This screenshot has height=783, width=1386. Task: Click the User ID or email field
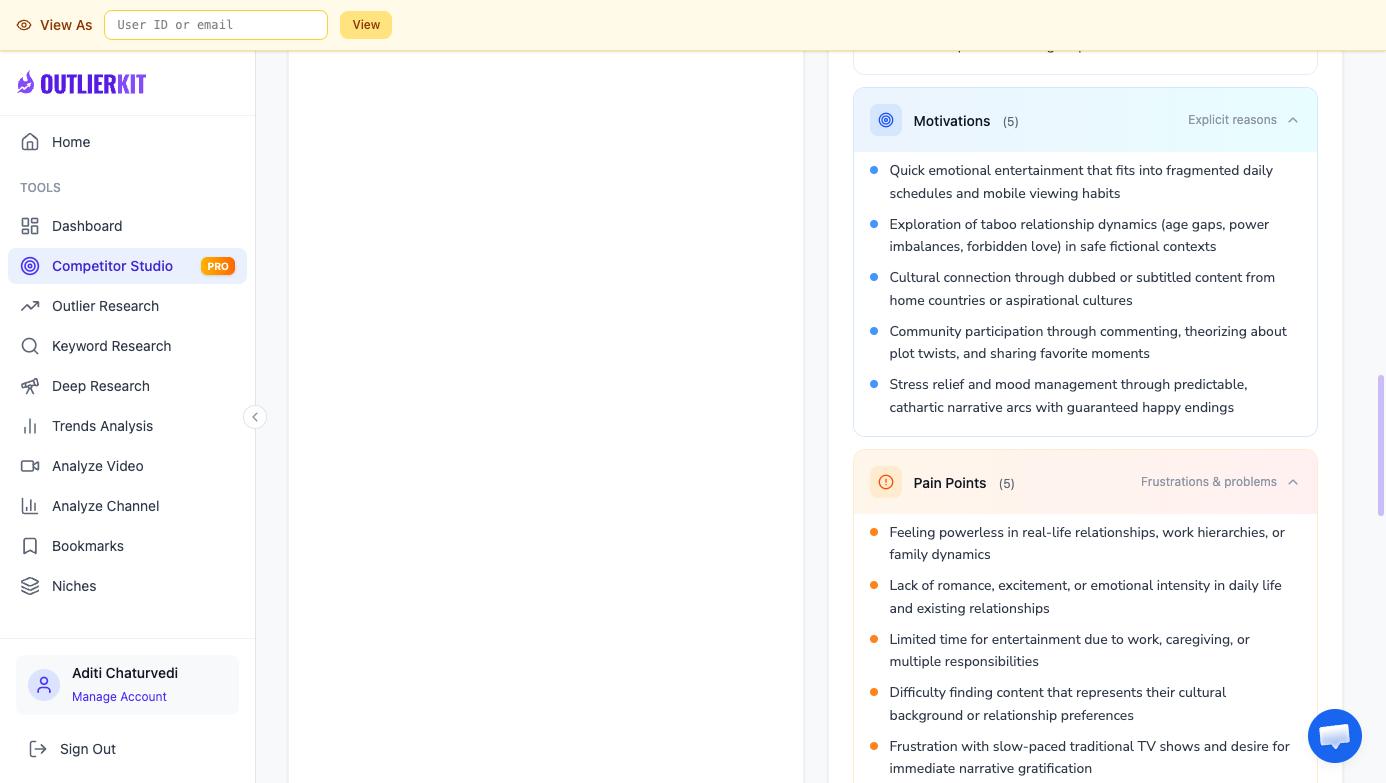click(216, 25)
